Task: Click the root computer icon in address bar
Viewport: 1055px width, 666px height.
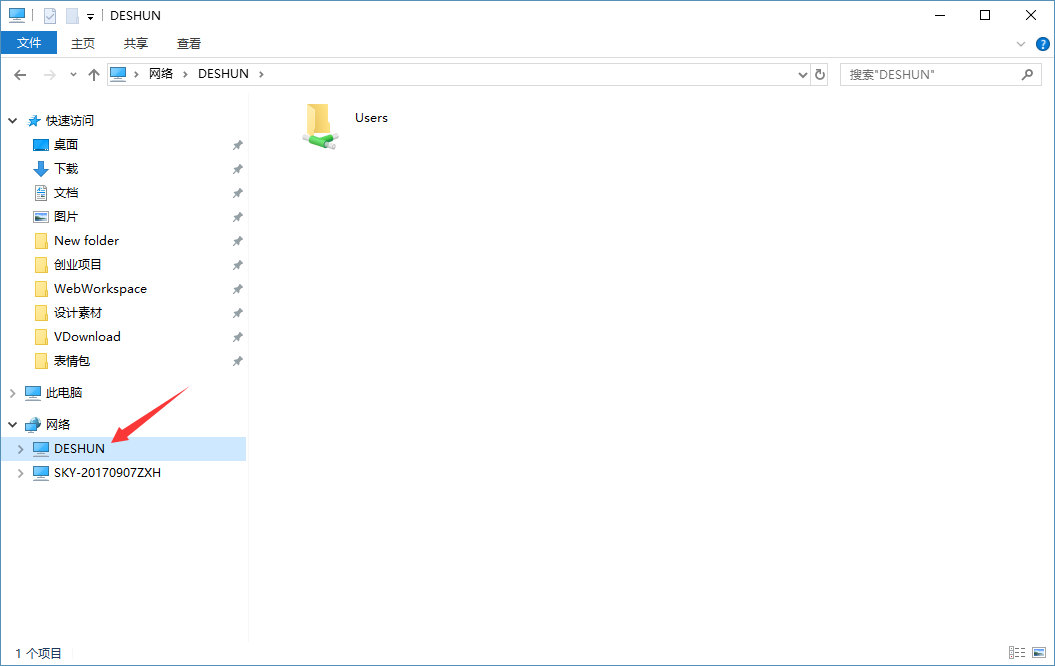Action: click(118, 74)
